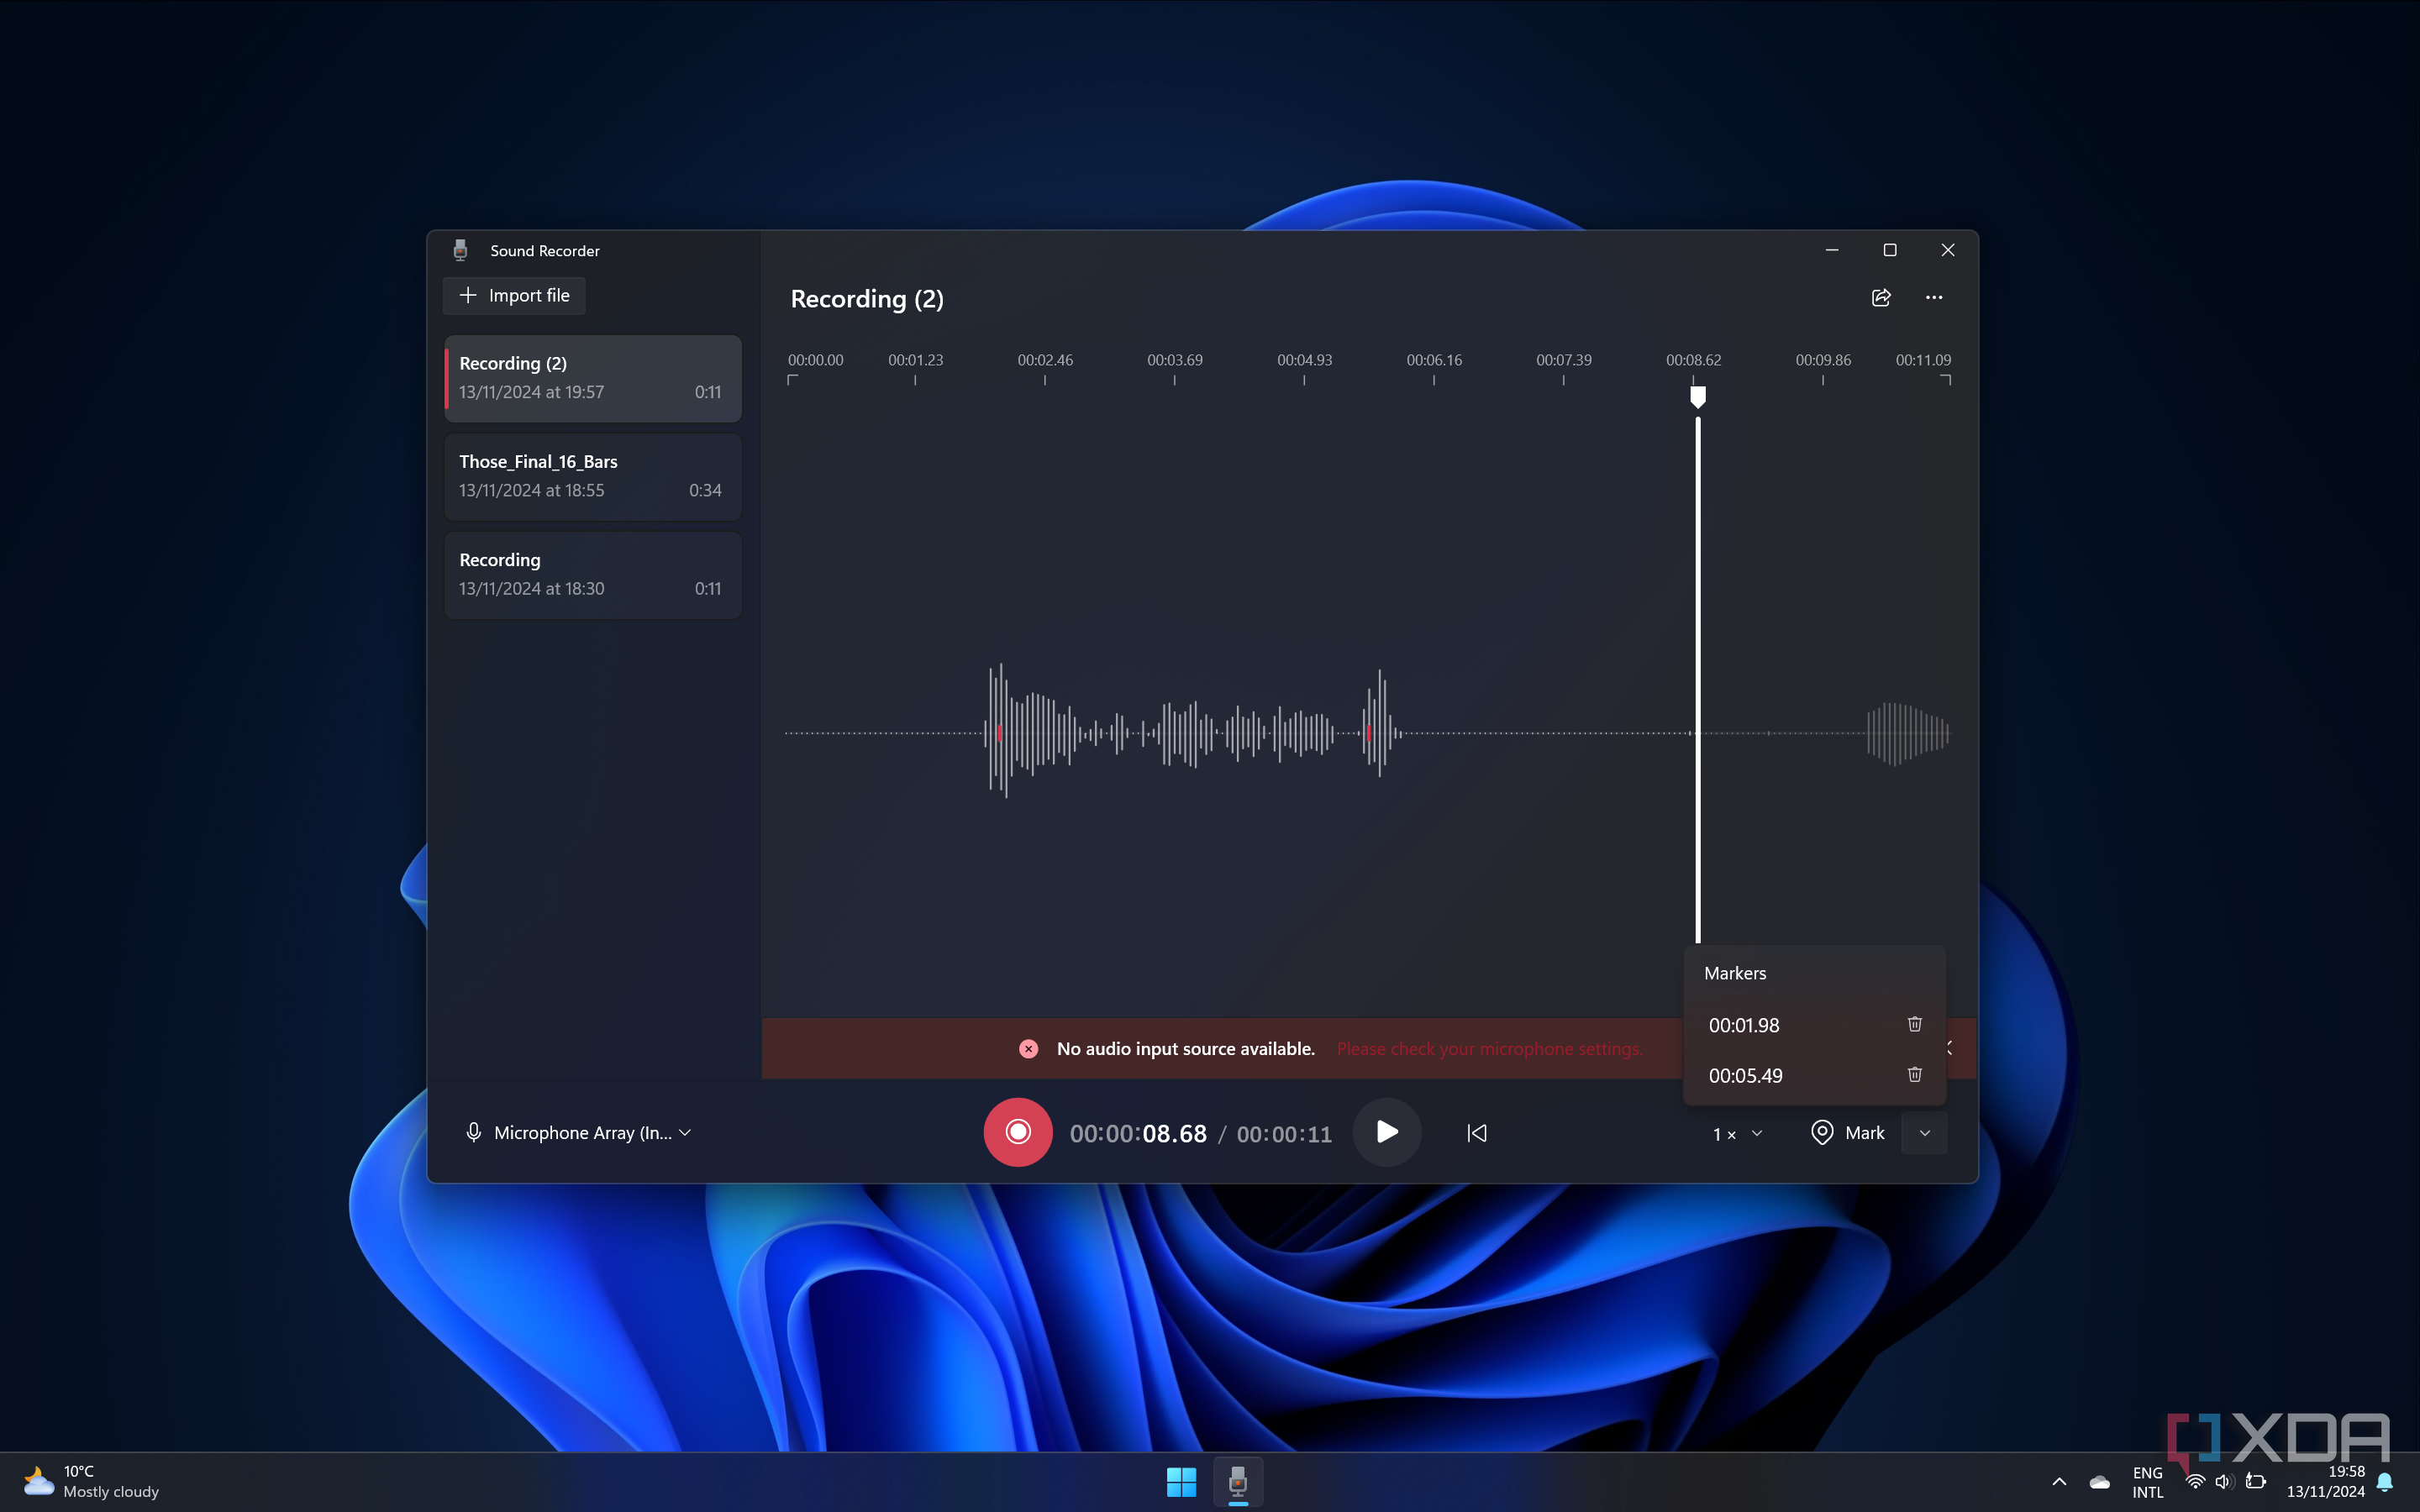Click the Import file button

[x=514, y=296]
